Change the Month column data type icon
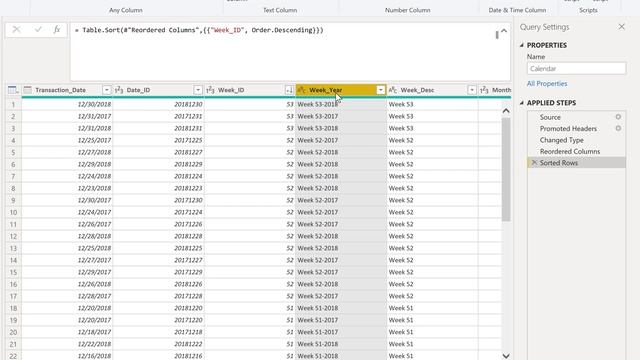 tap(484, 90)
